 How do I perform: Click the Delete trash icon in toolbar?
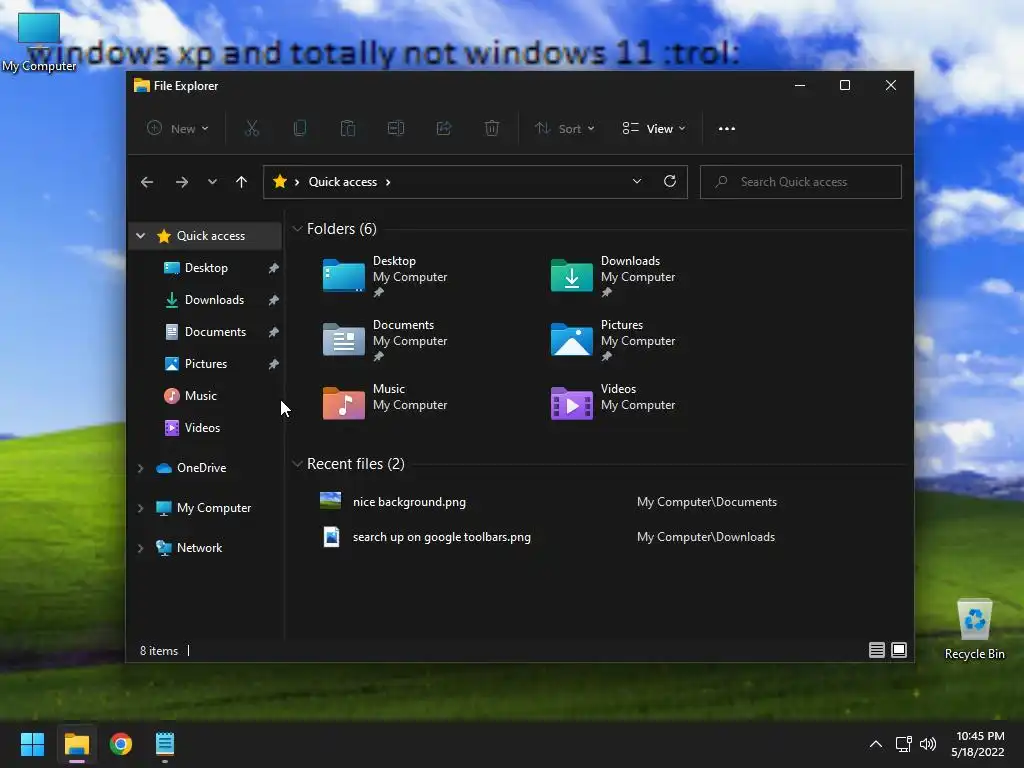tap(492, 129)
